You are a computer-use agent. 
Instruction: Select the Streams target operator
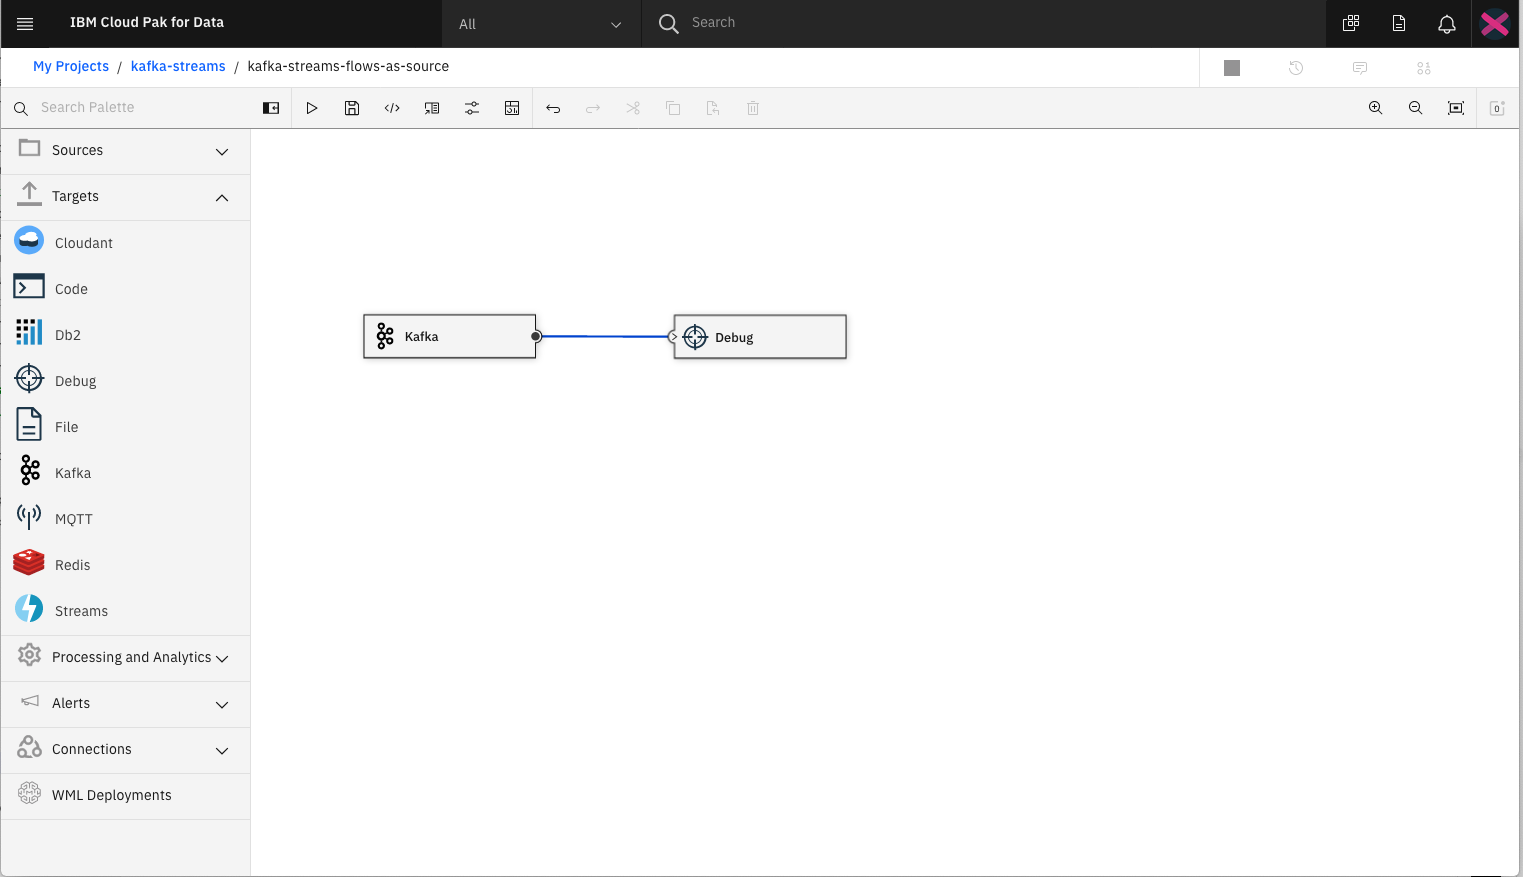(x=125, y=611)
